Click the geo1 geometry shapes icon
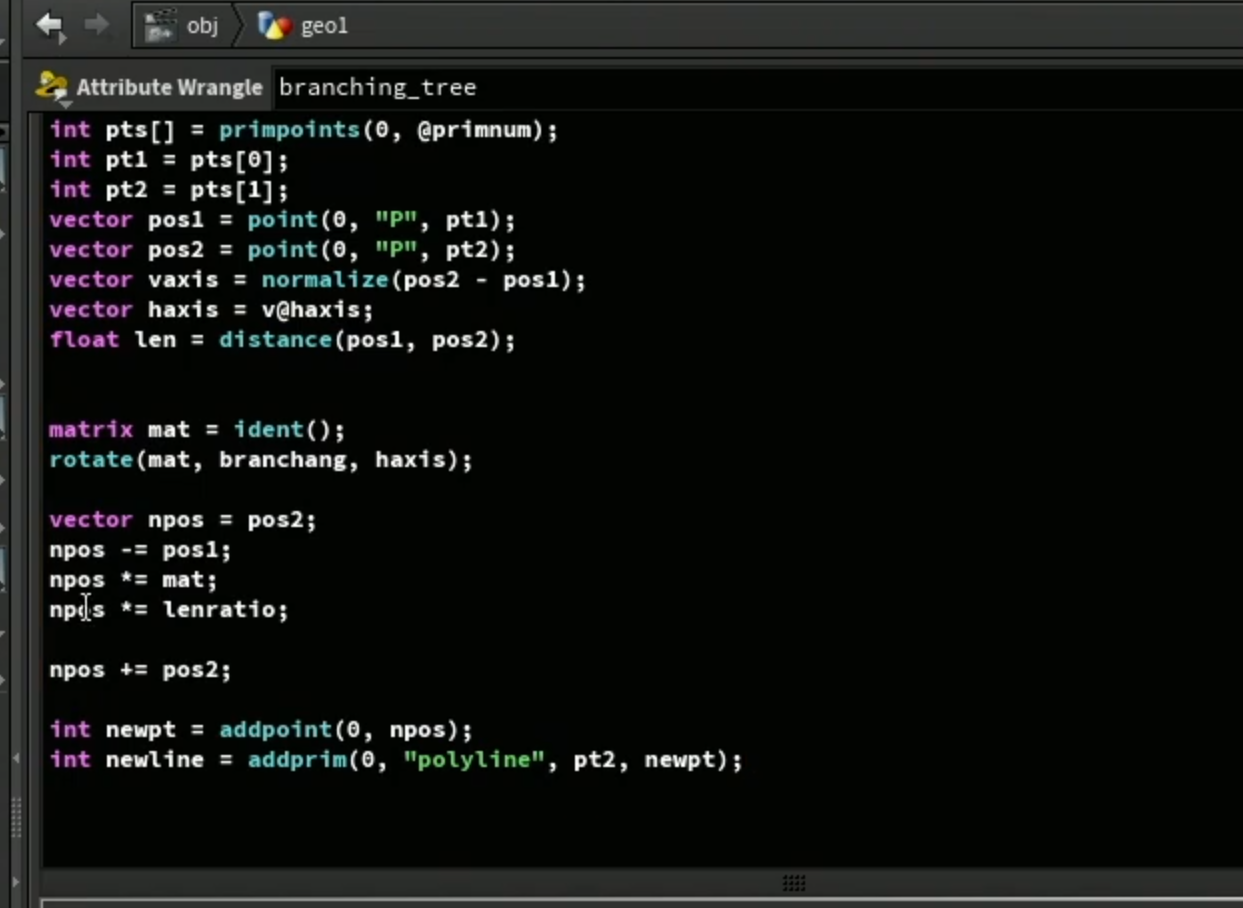The width and height of the screenshot is (1243, 908). pos(274,26)
